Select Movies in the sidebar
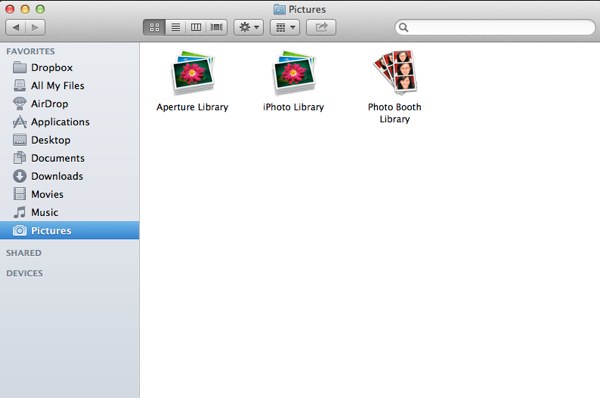This screenshot has height=398, width=600. [x=70, y=194]
